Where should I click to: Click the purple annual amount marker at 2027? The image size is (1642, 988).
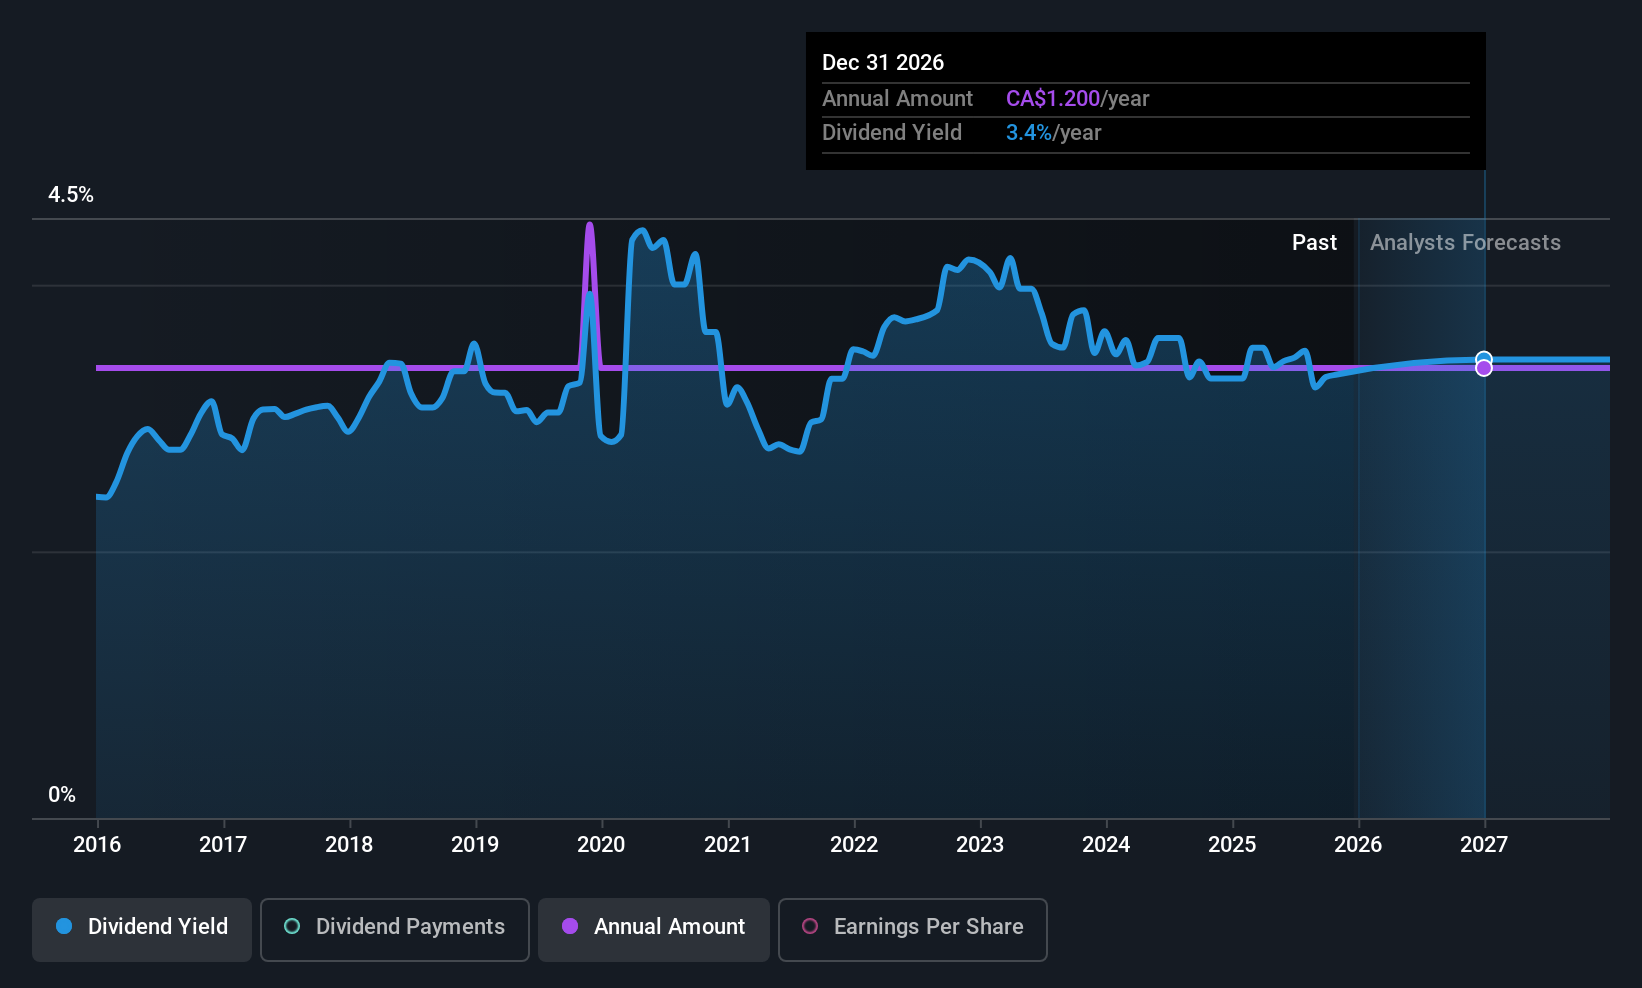(1484, 369)
